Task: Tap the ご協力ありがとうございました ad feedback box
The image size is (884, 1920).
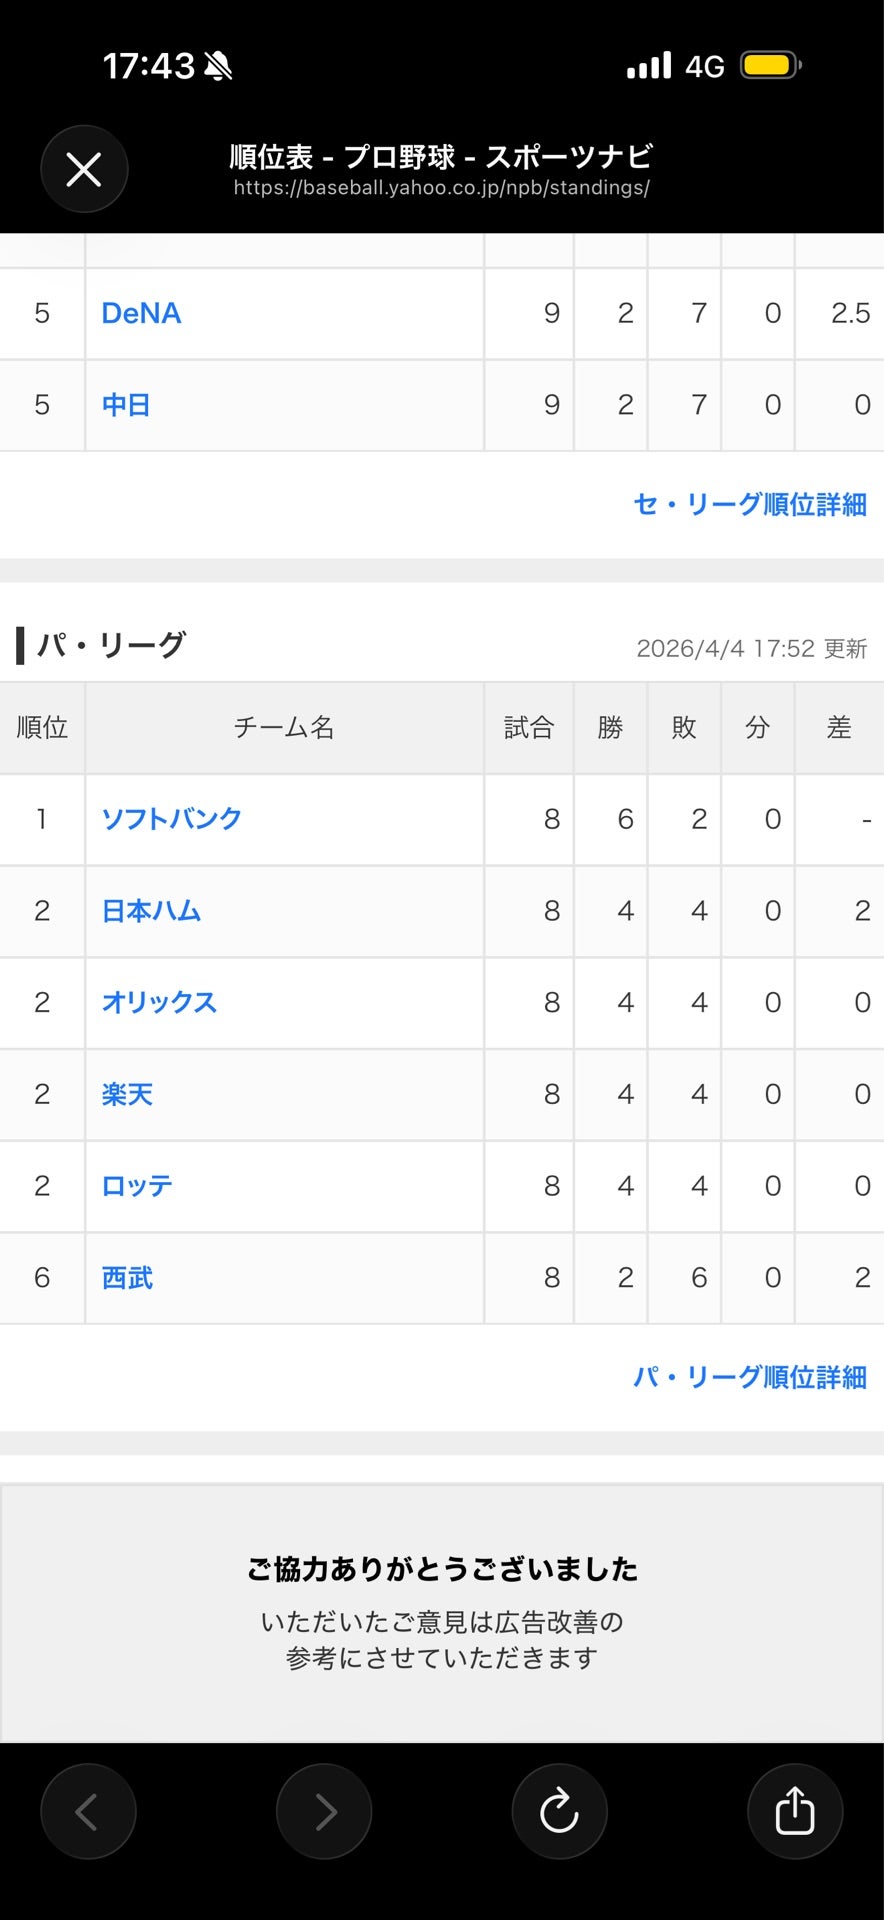Action: click(442, 1613)
